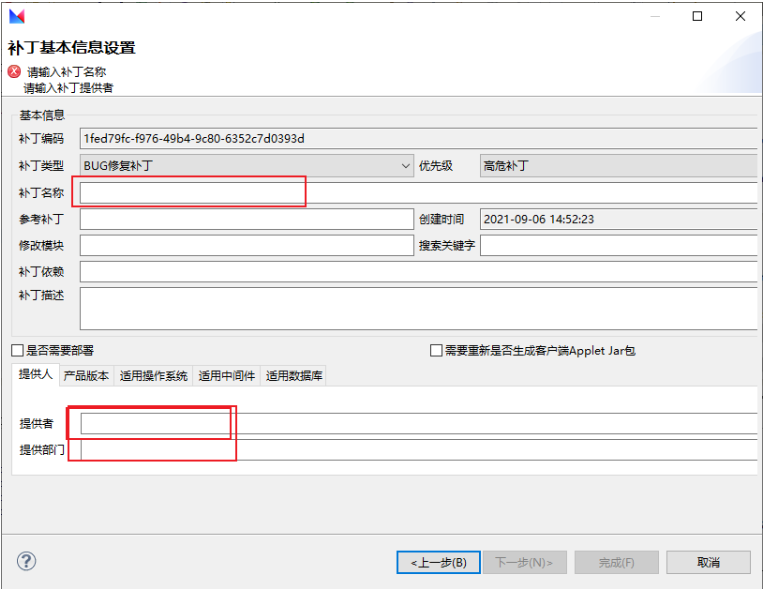Click the red error icon by 请输入补丁名称
Viewport: 763px width, 589px height.
tap(14, 72)
